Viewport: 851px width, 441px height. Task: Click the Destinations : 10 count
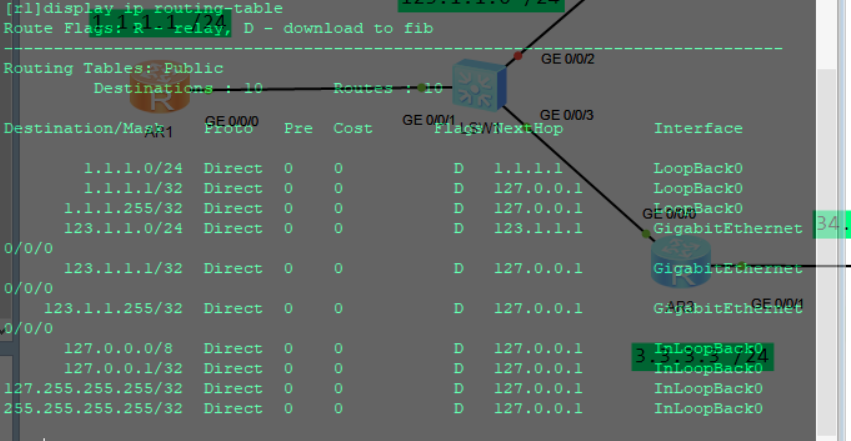[x=178, y=88]
